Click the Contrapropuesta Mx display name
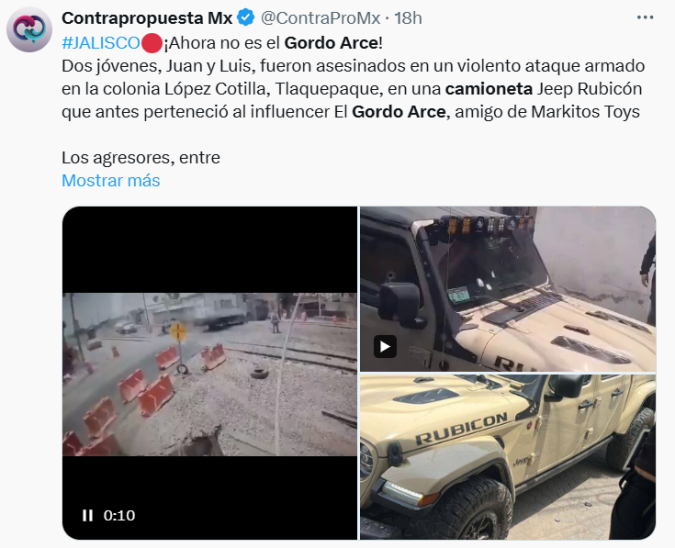675x548 pixels. pos(147,18)
